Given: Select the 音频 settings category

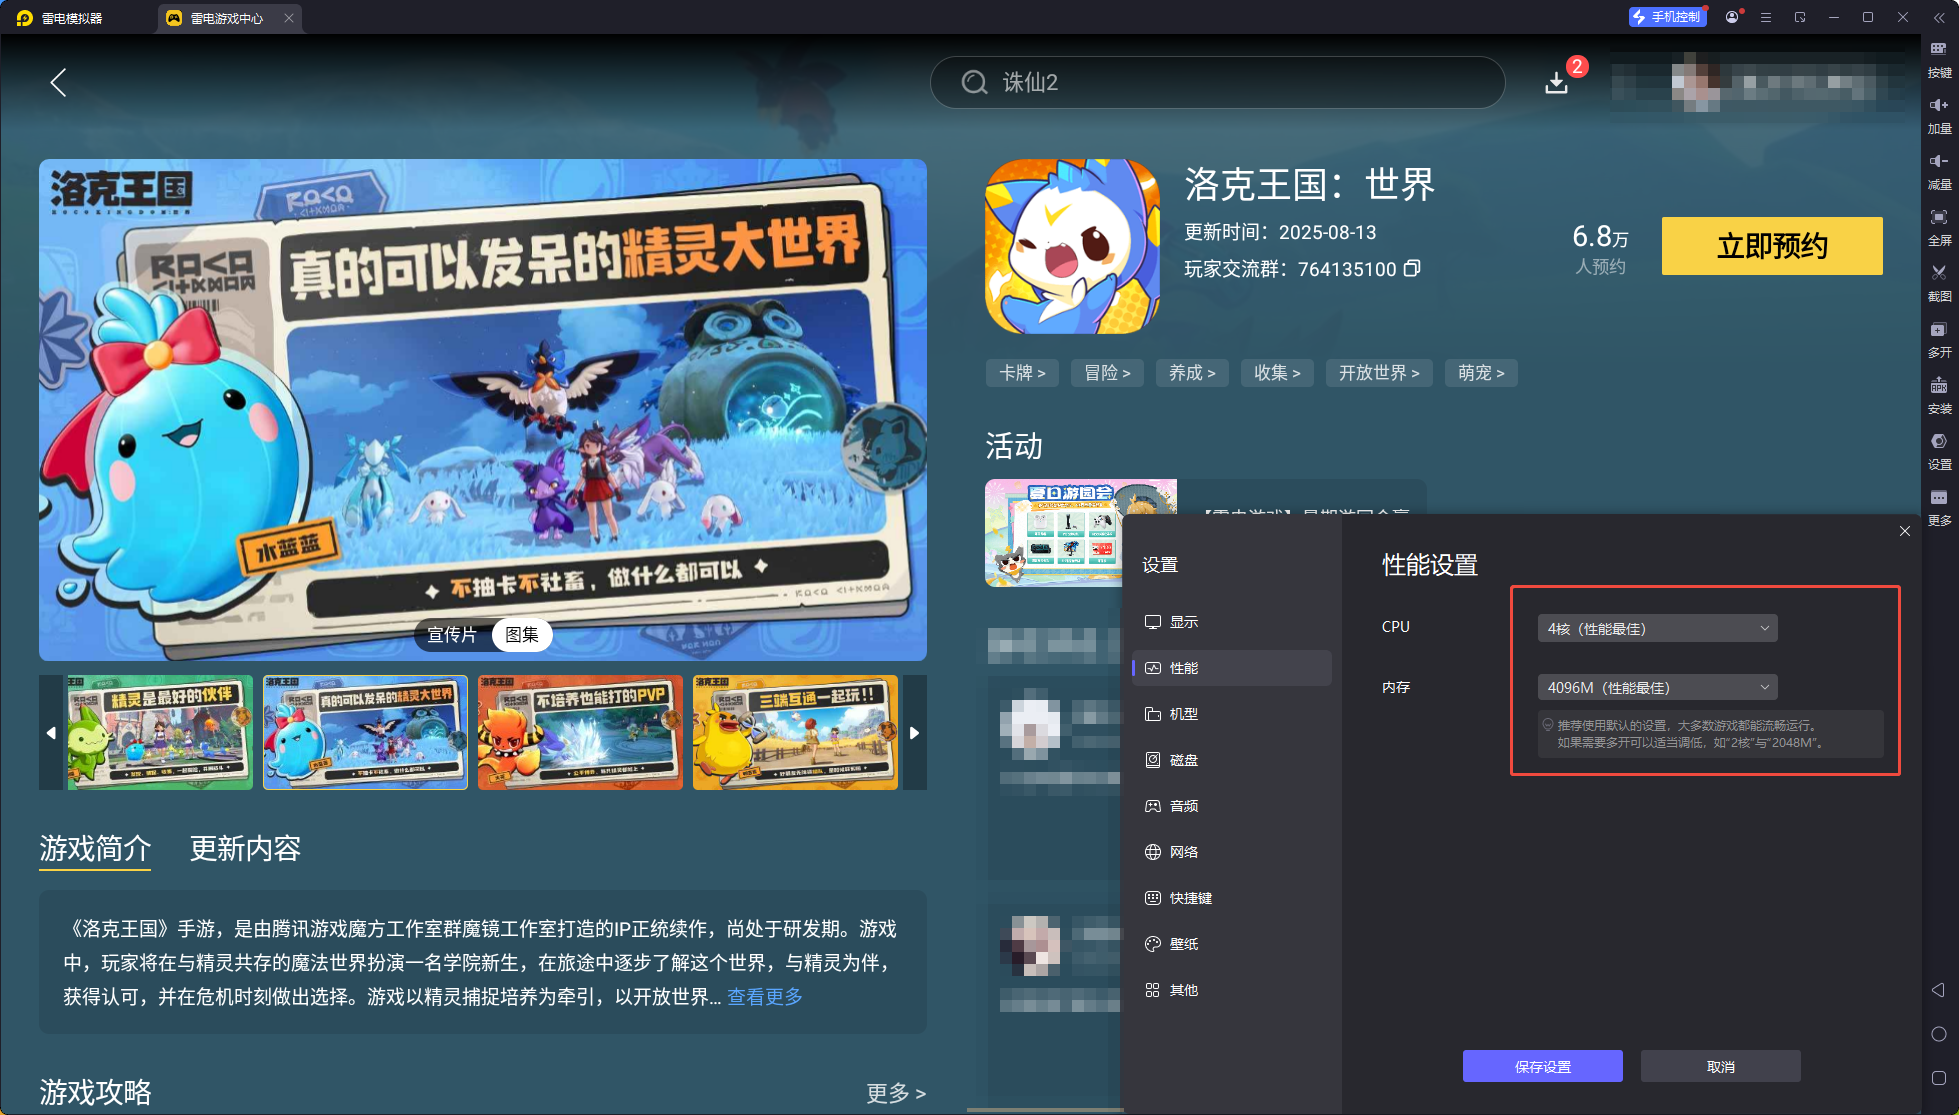Looking at the screenshot, I should tap(1231, 806).
